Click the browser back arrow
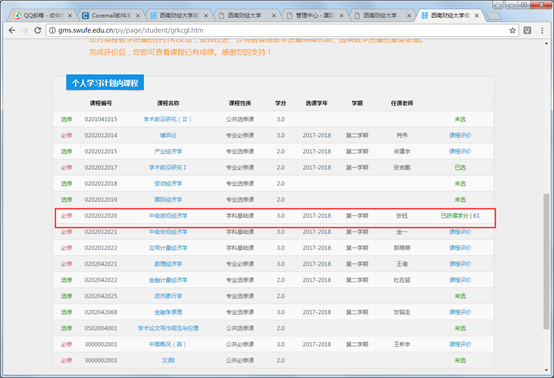 (x=12, y=30)
